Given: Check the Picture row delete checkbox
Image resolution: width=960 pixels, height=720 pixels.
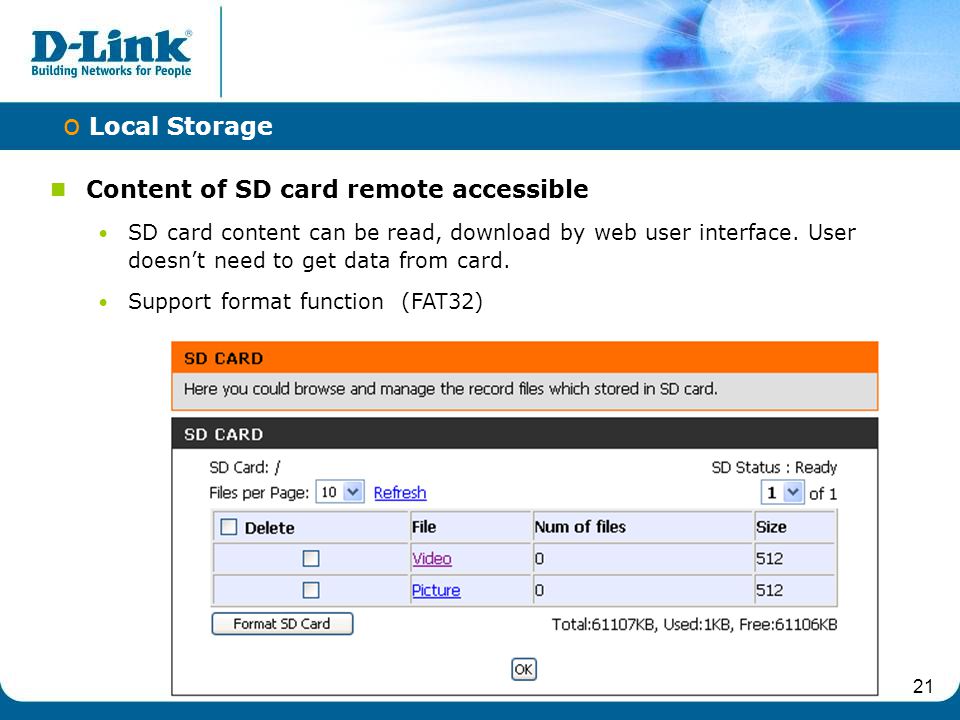Looking at the screenshot, I should [x=311, y=590].
